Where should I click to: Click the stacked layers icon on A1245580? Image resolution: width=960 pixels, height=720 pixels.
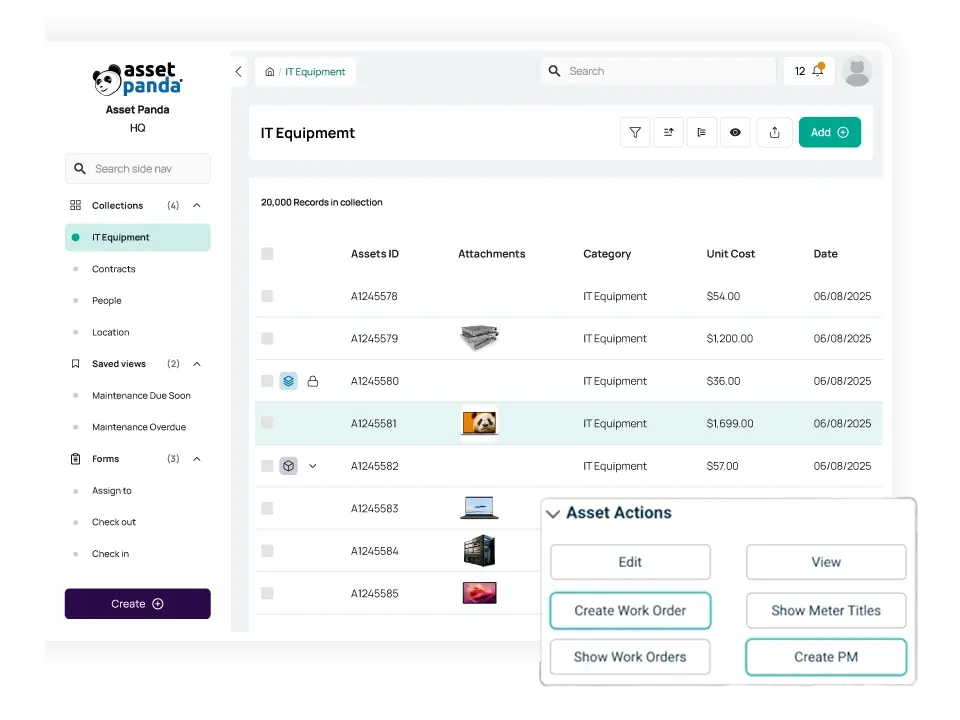288,381
